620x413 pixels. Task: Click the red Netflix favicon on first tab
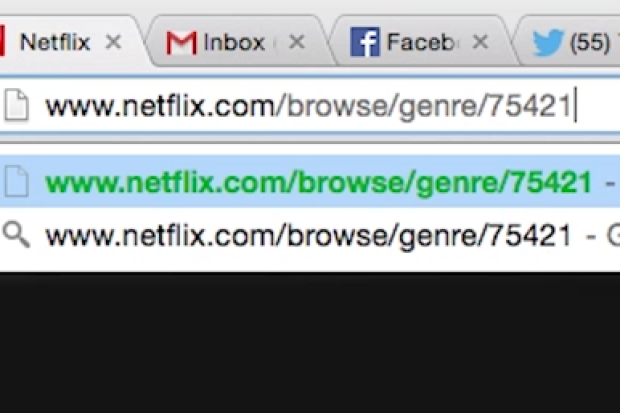tap(2, 41)
